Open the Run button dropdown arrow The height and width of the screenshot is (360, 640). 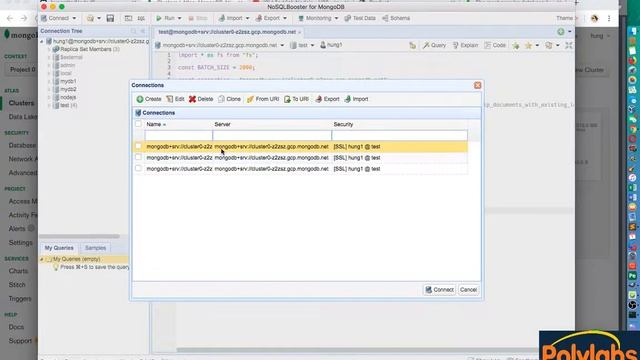point(179,18)
